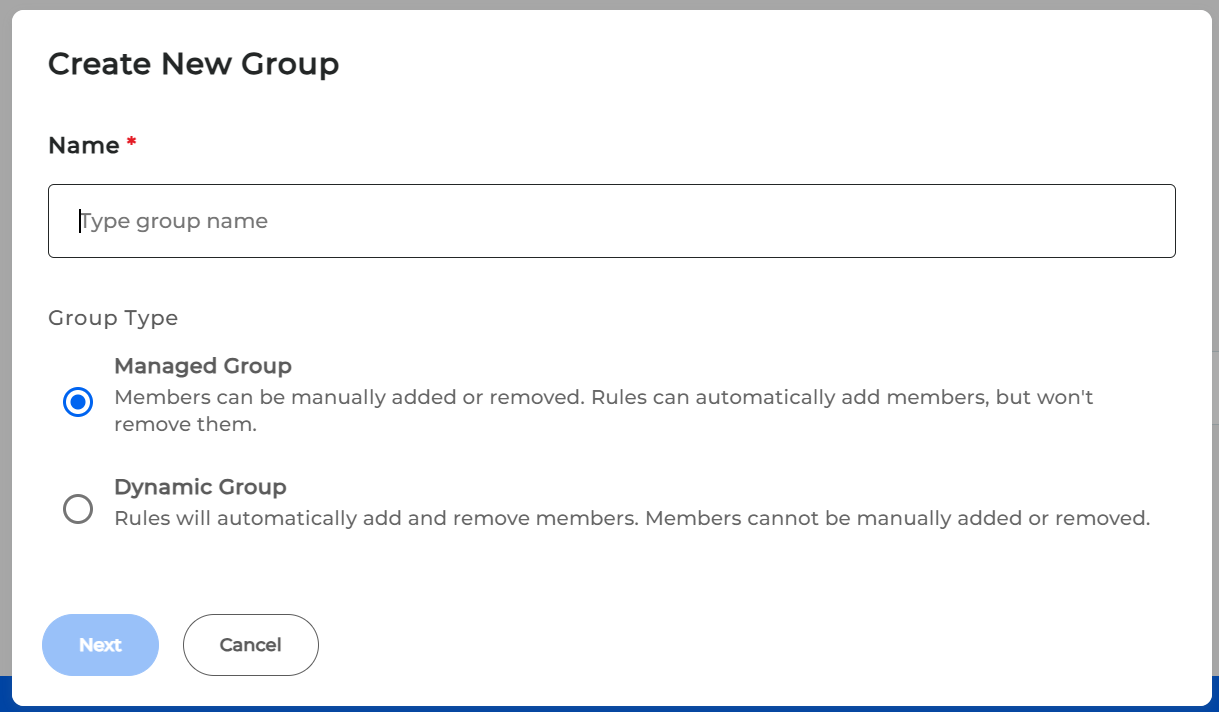Select the Managed Group radio button

78,402
